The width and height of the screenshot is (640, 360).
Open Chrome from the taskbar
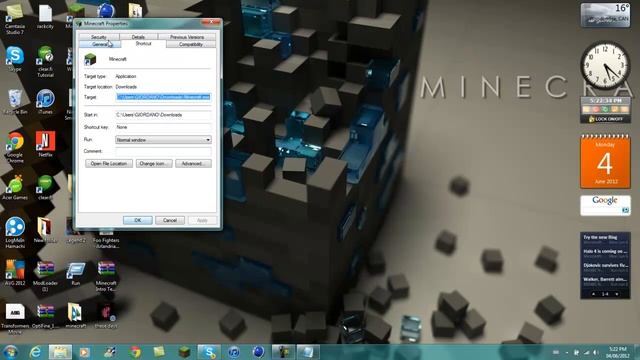coord(135,352)
